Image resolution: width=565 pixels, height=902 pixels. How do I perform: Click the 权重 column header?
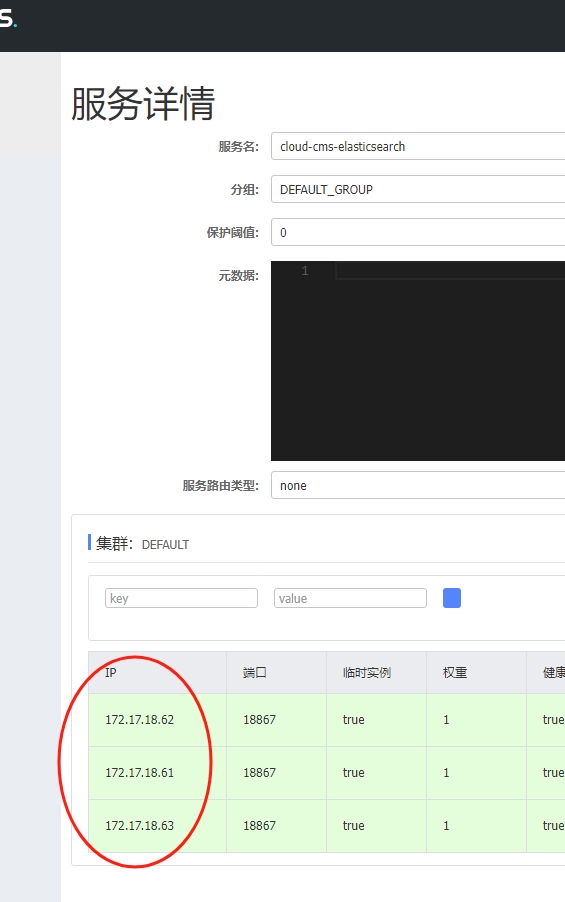click(477, 672)
